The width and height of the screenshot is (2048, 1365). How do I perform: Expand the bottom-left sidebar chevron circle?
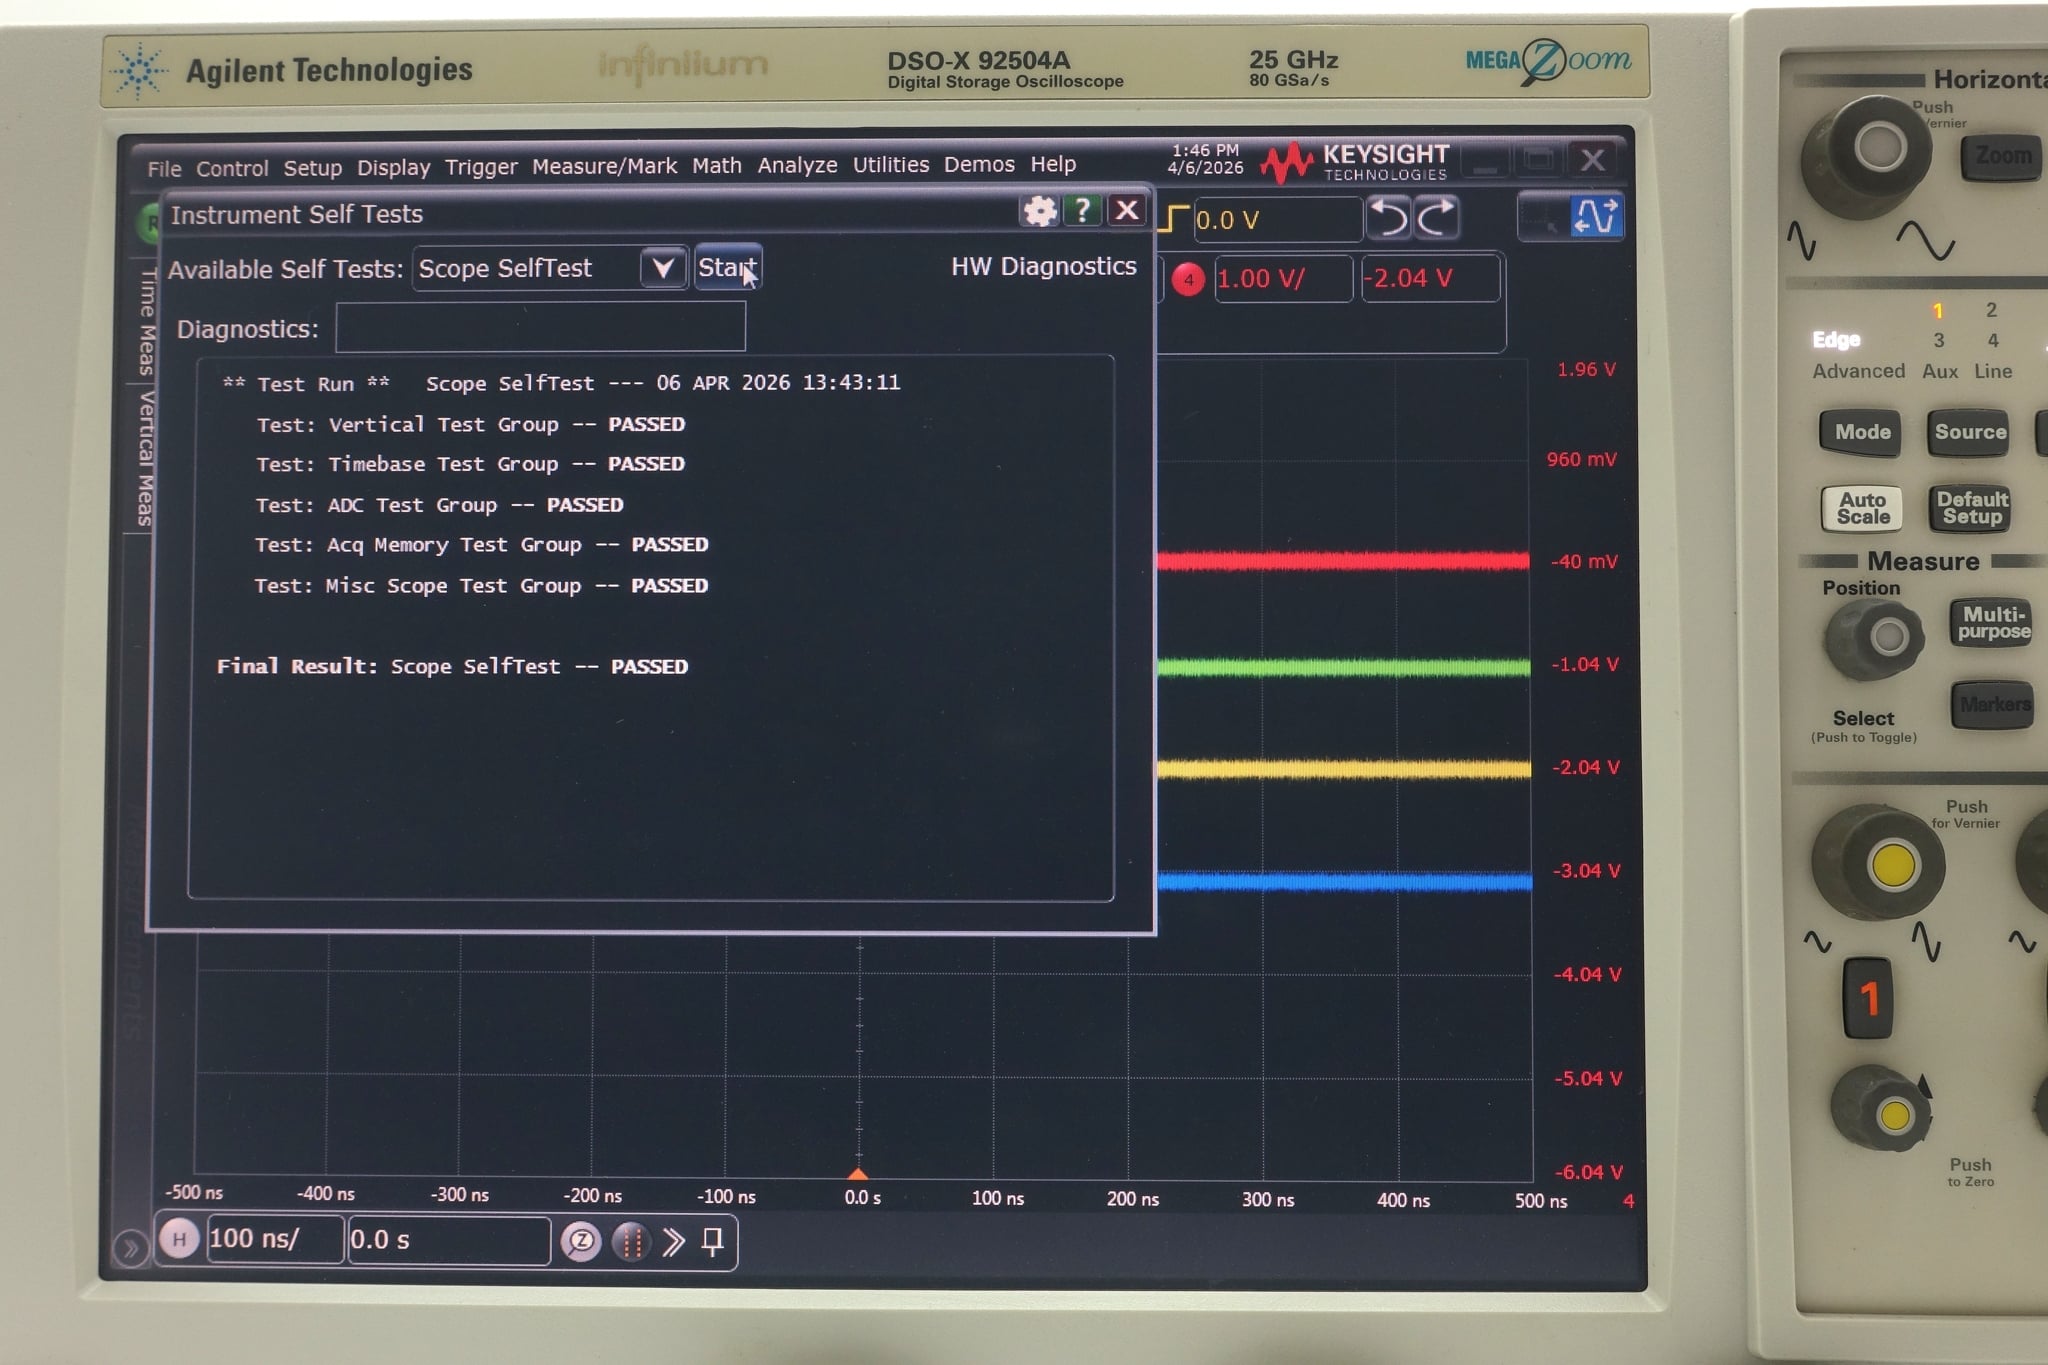point(130,1248)
